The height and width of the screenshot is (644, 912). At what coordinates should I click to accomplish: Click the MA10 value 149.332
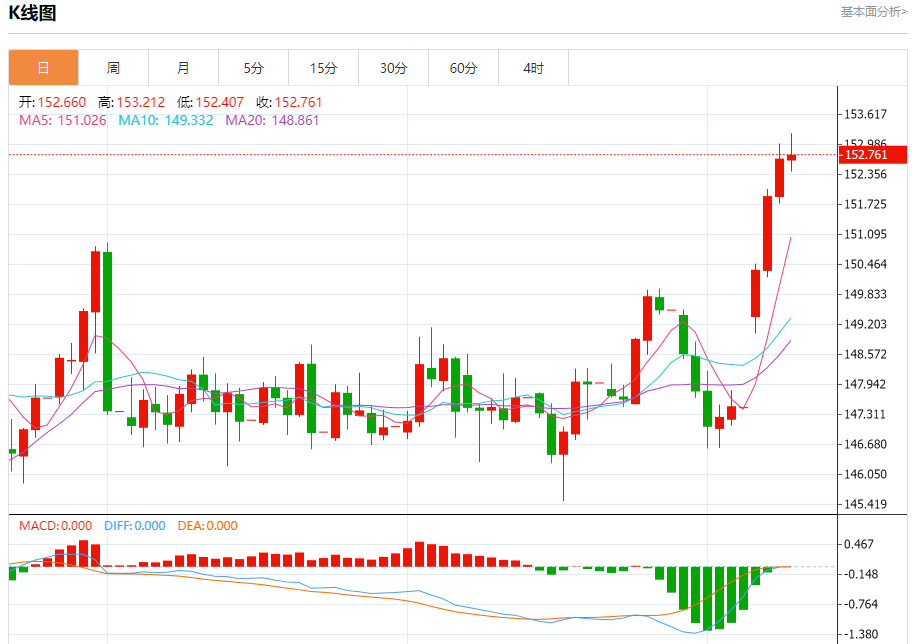pos(189,120)
